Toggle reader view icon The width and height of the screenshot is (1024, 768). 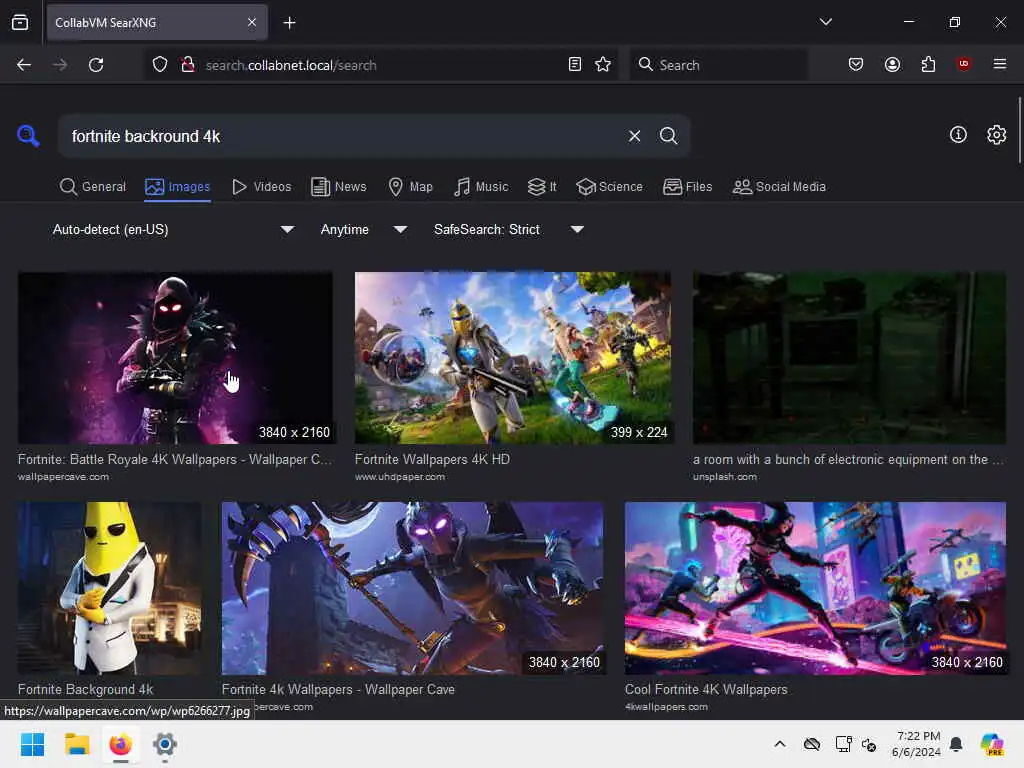click(575, 64)
